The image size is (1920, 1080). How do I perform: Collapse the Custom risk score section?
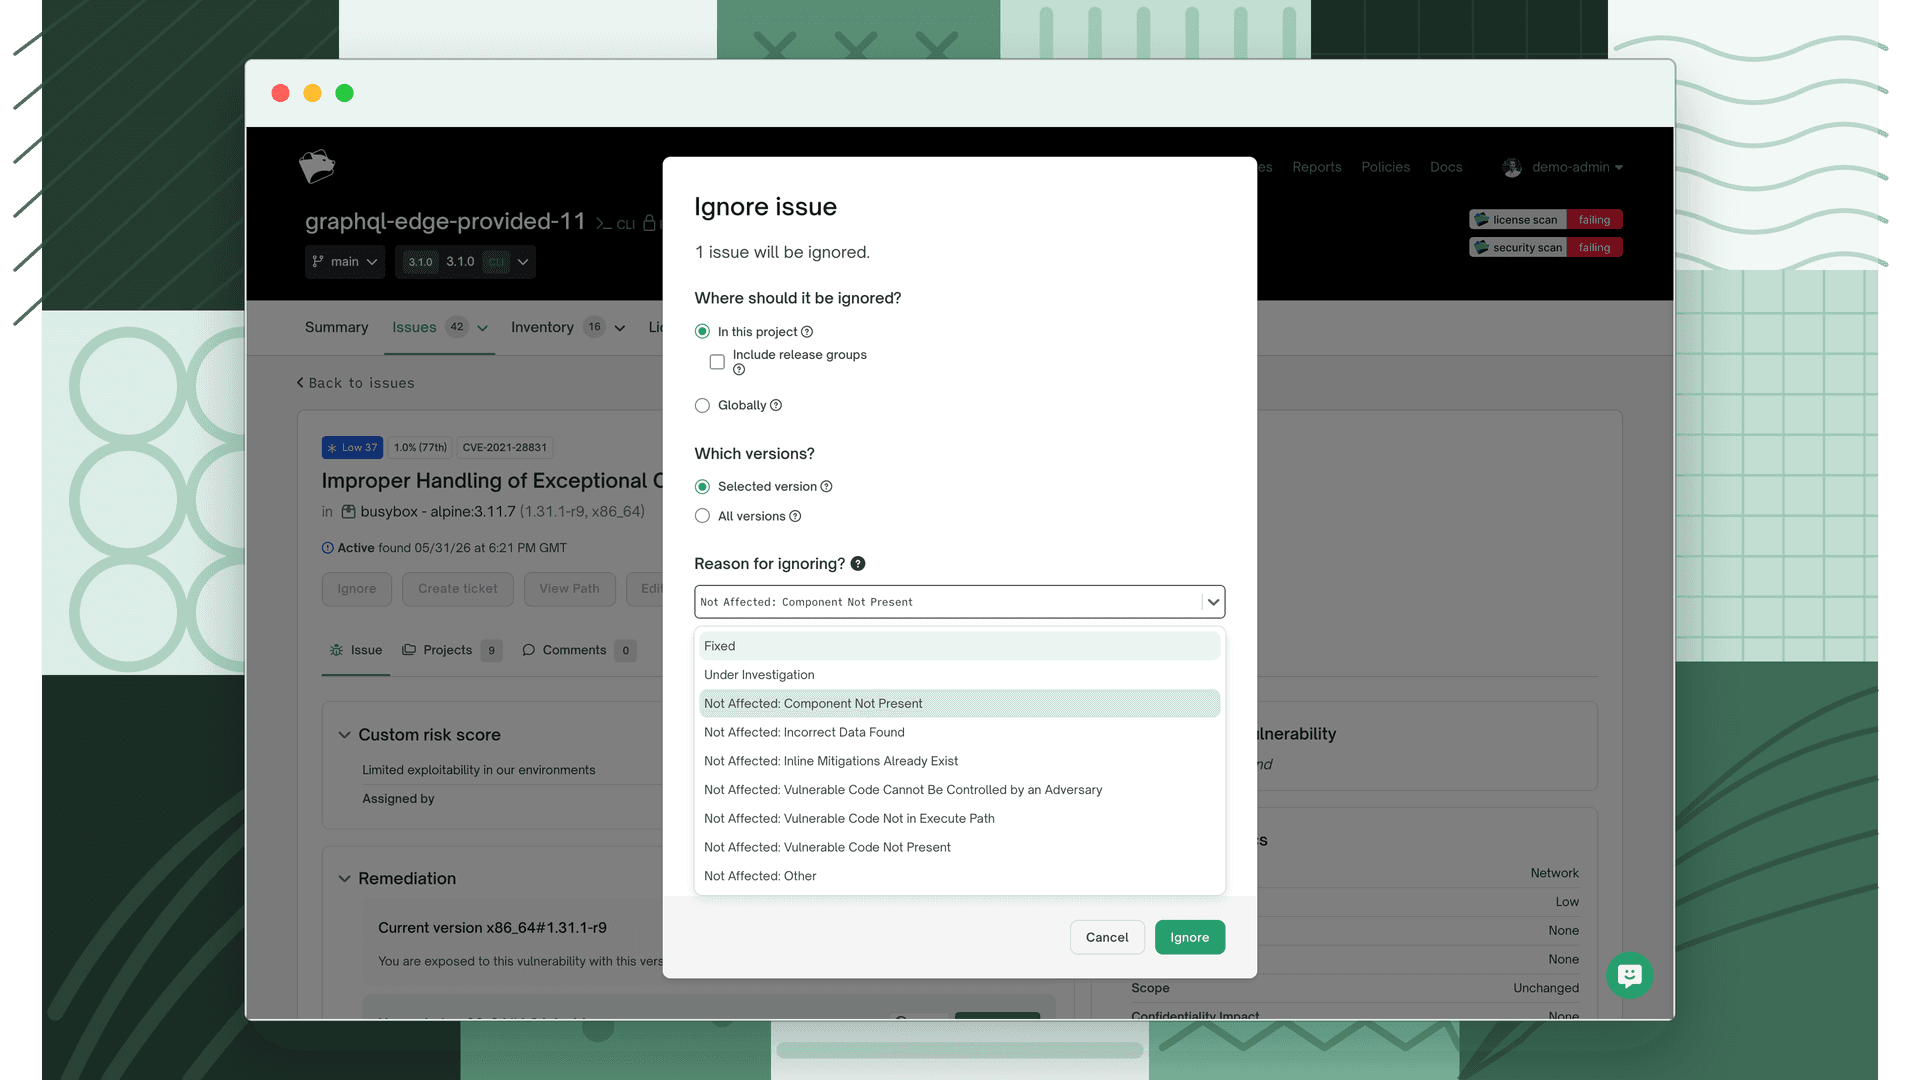344,735
